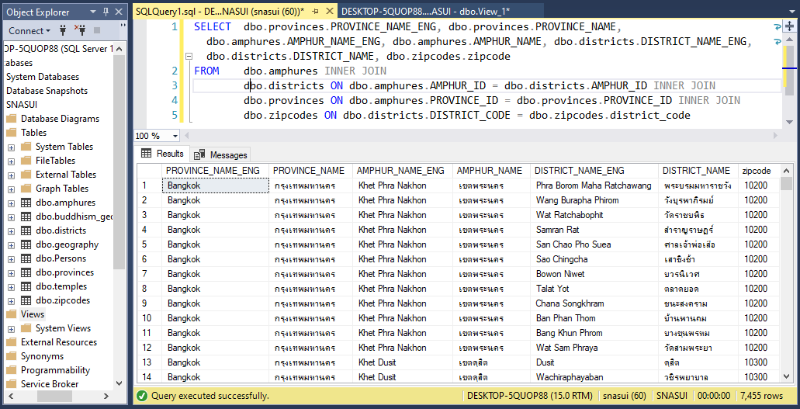Viewport: 800px width, 409px height.
Task: Pin the Object Explorer panel
Action: point(105,11)
